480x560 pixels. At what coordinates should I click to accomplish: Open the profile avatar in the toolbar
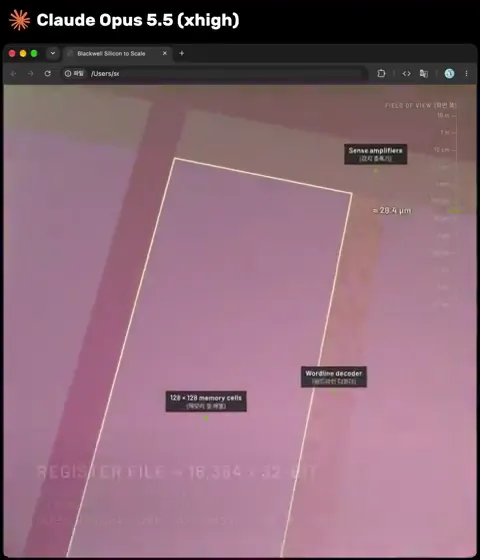(449, 74)
